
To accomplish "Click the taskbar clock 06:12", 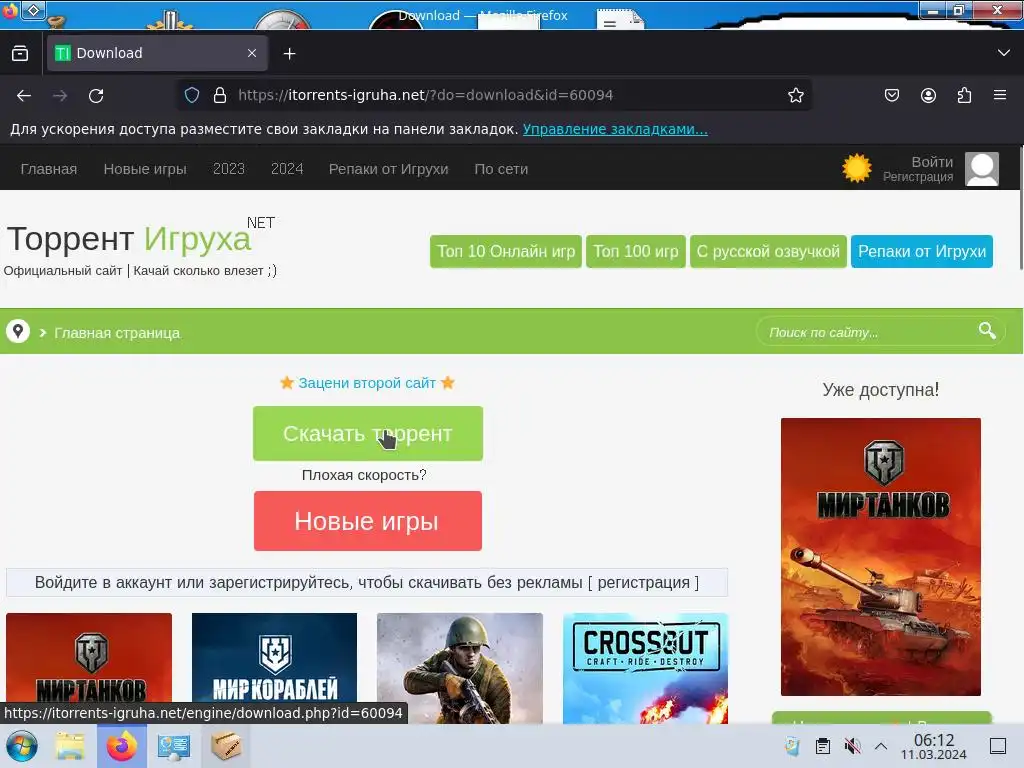I will coord(933,746).
